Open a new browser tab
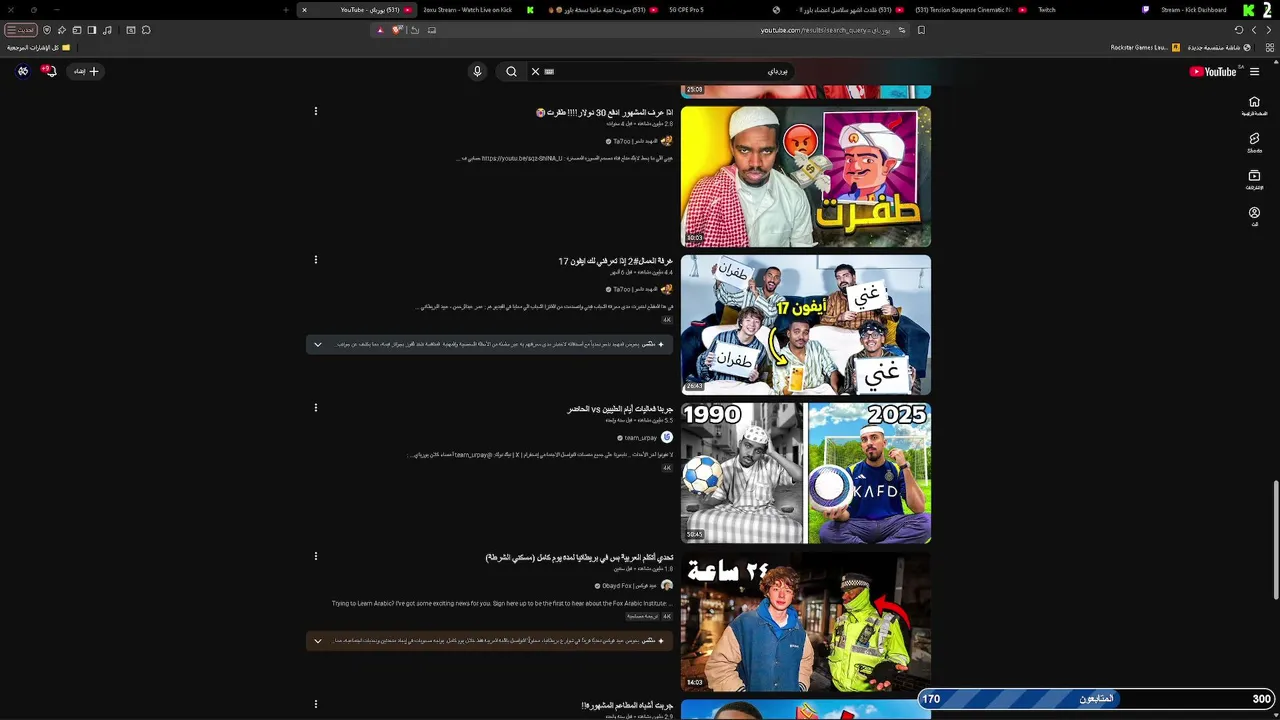Viewport: 1280px width, 720px height. tap(285, 10)
